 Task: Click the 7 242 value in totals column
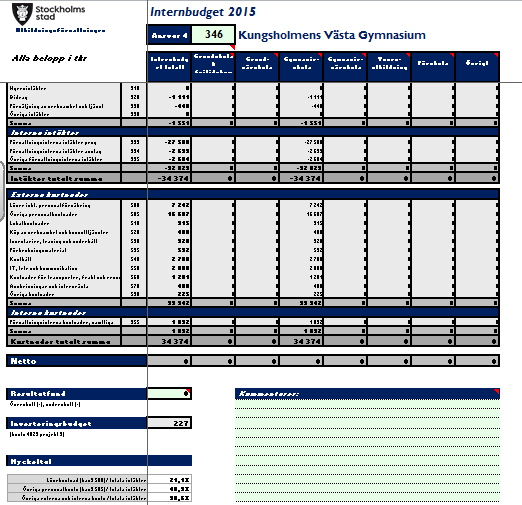[181, 205]
